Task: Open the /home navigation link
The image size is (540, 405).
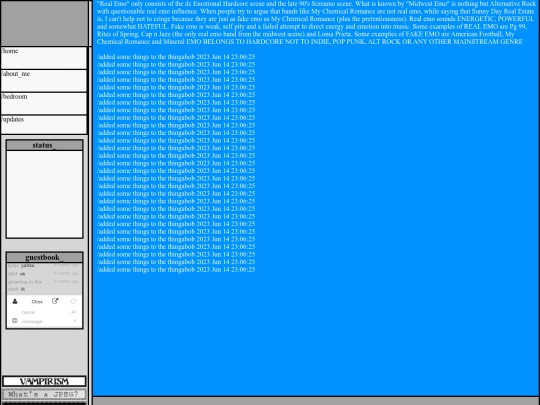Action: (x=44, y=58)
